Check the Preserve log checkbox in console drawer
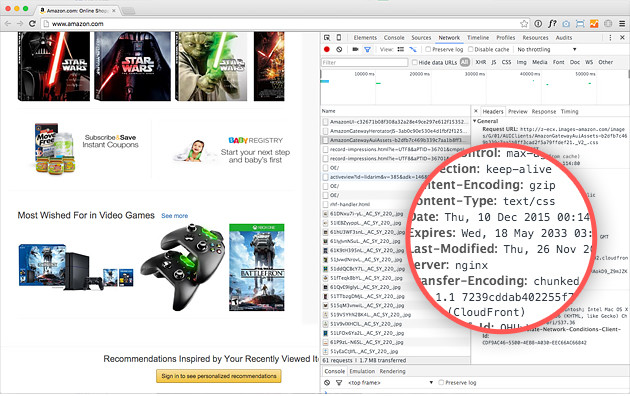Screen dimensions: 630x396 pos(441,382)
